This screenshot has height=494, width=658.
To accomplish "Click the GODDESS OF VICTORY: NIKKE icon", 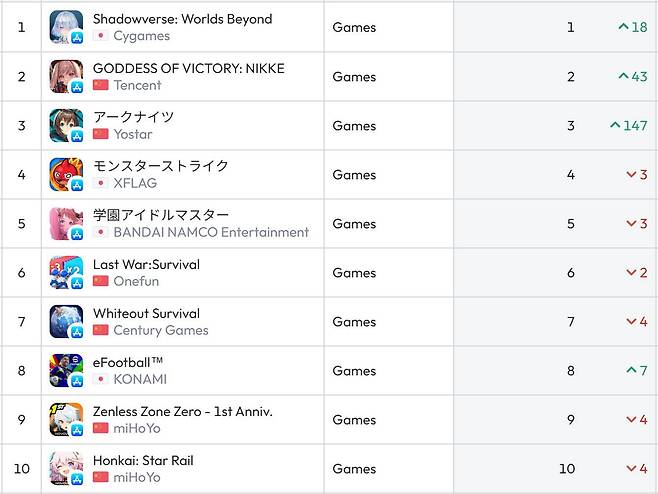I will tap(66, 76).
